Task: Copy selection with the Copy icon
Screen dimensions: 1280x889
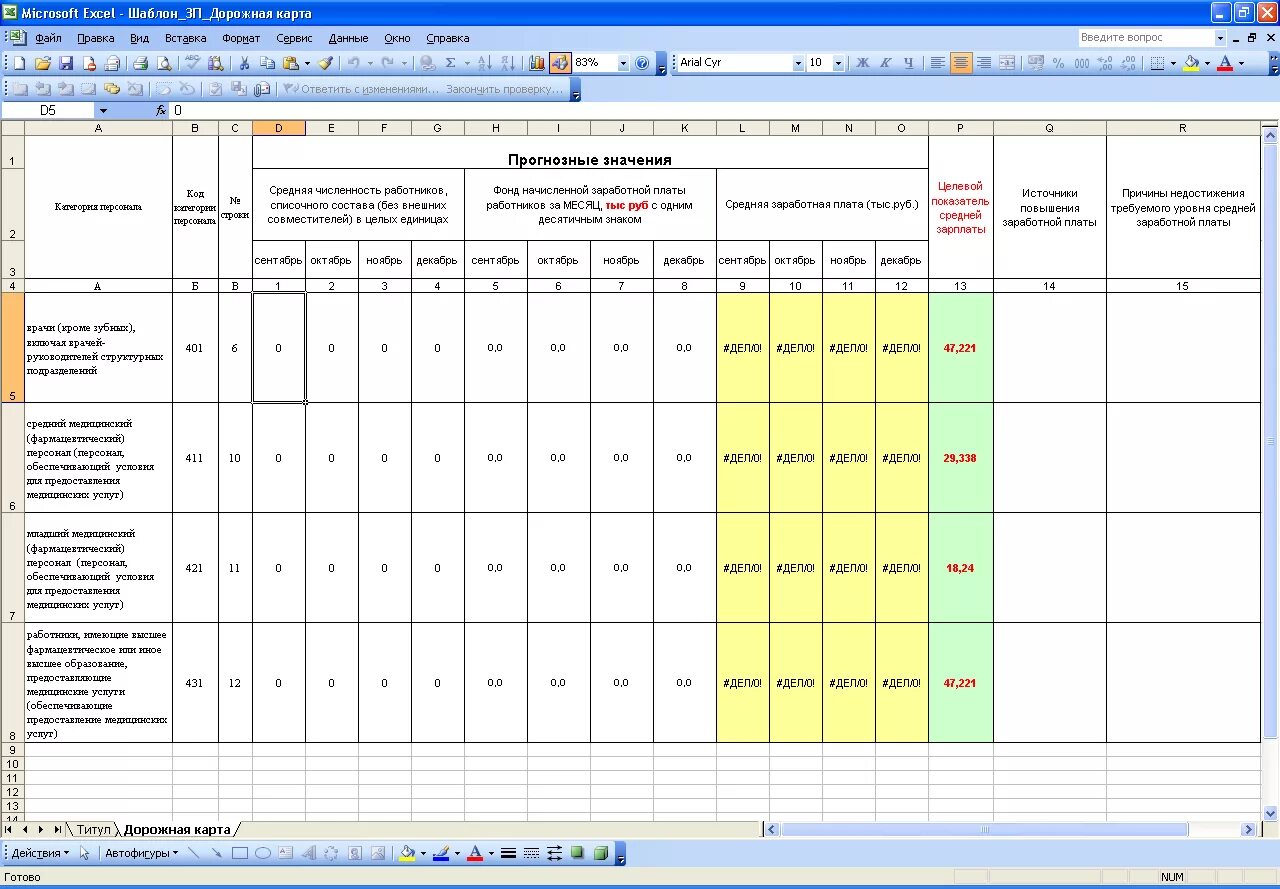Action: tap(267, 63)
